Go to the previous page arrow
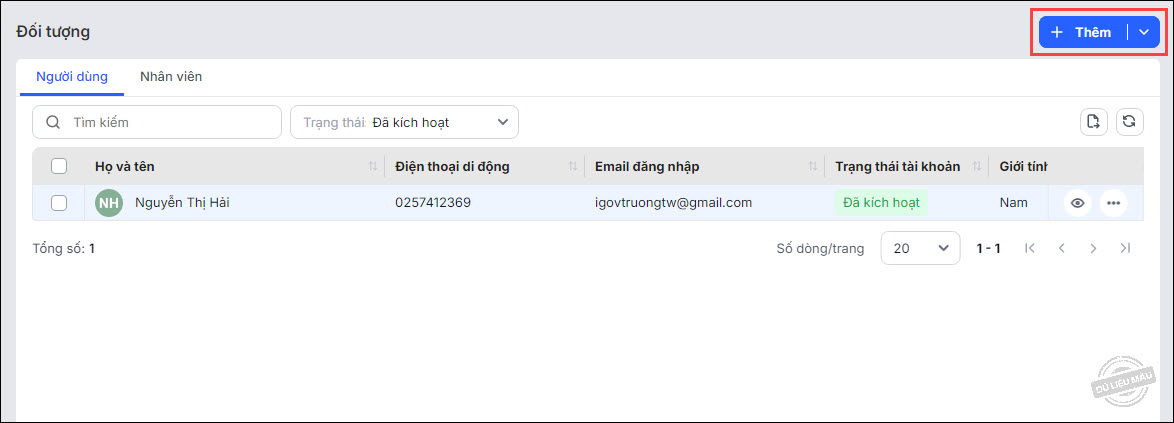The width and height of the screenshot is (1174, 423). click(1061, 248)
